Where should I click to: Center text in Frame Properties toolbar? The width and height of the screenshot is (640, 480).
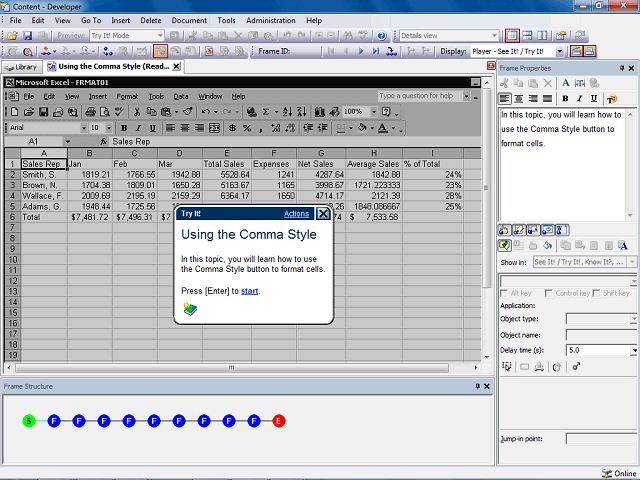point(519,98)
